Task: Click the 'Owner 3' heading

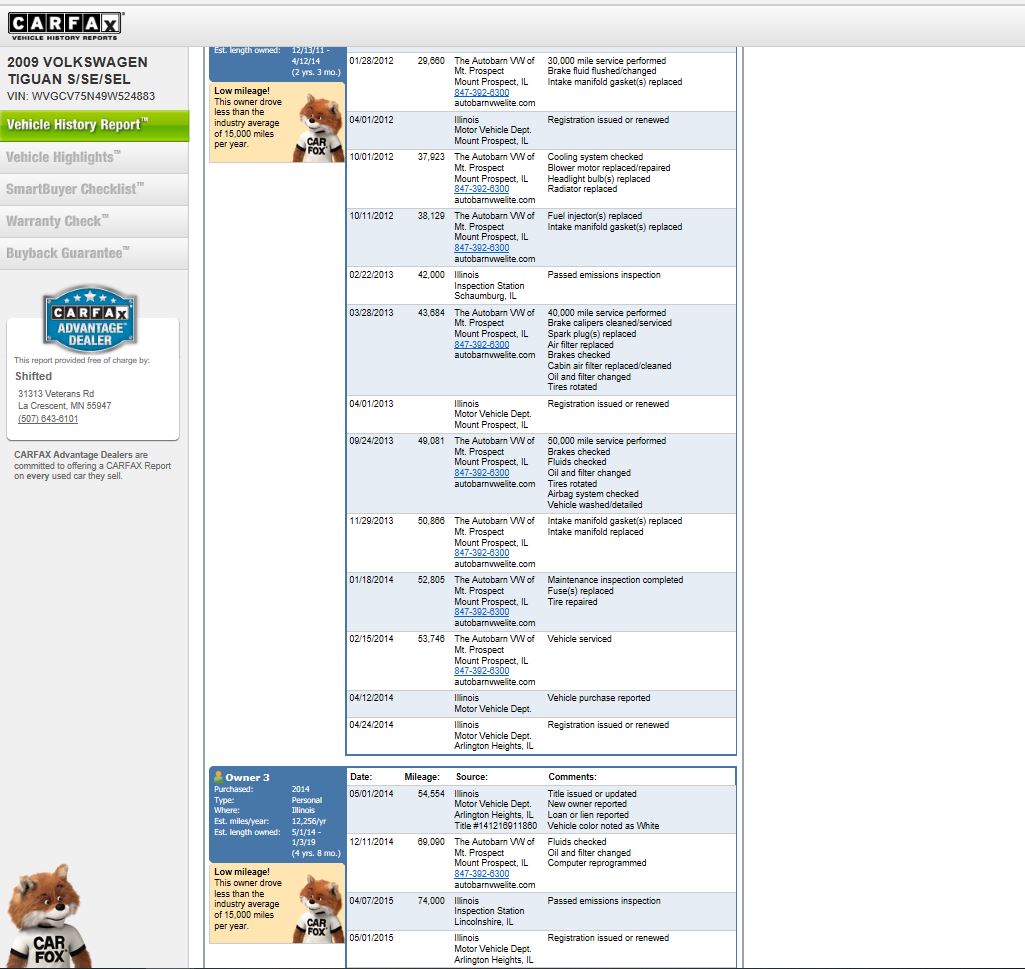Action: click(x=247, y=777)
